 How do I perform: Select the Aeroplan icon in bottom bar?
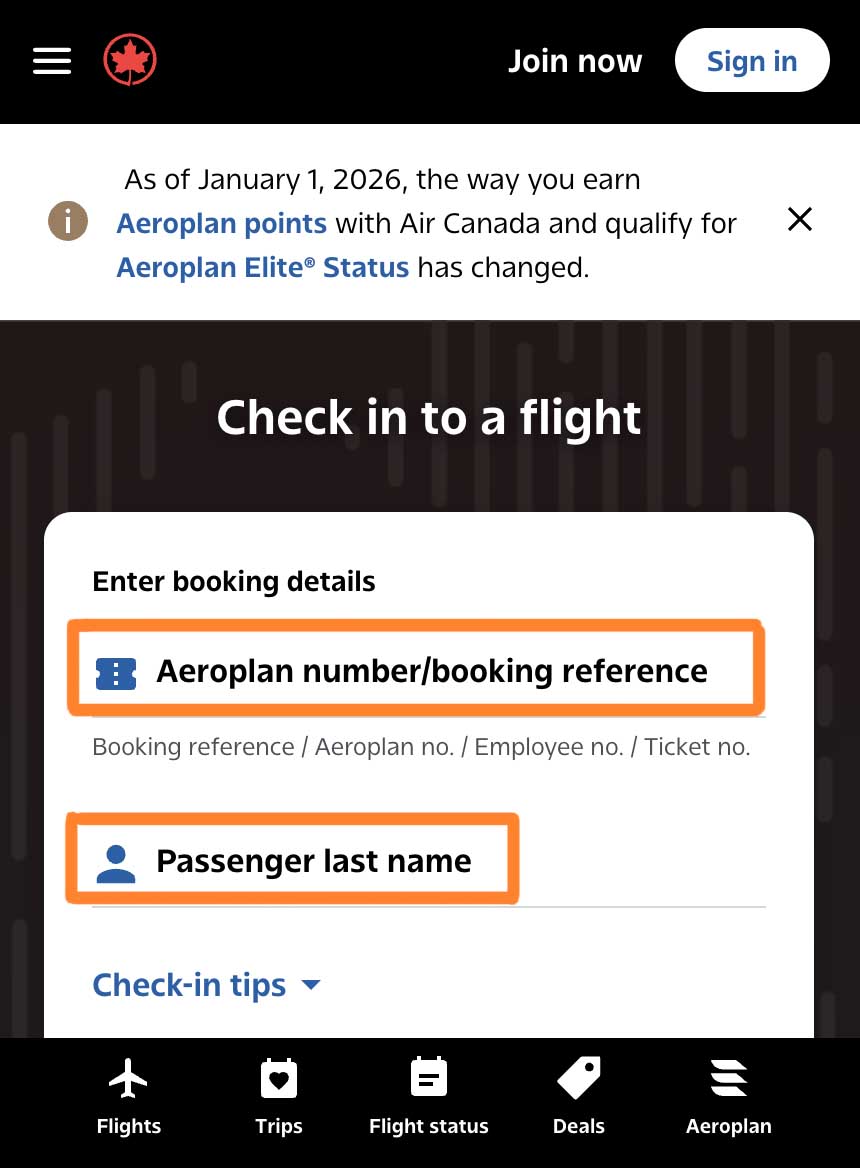[728, 1078]
